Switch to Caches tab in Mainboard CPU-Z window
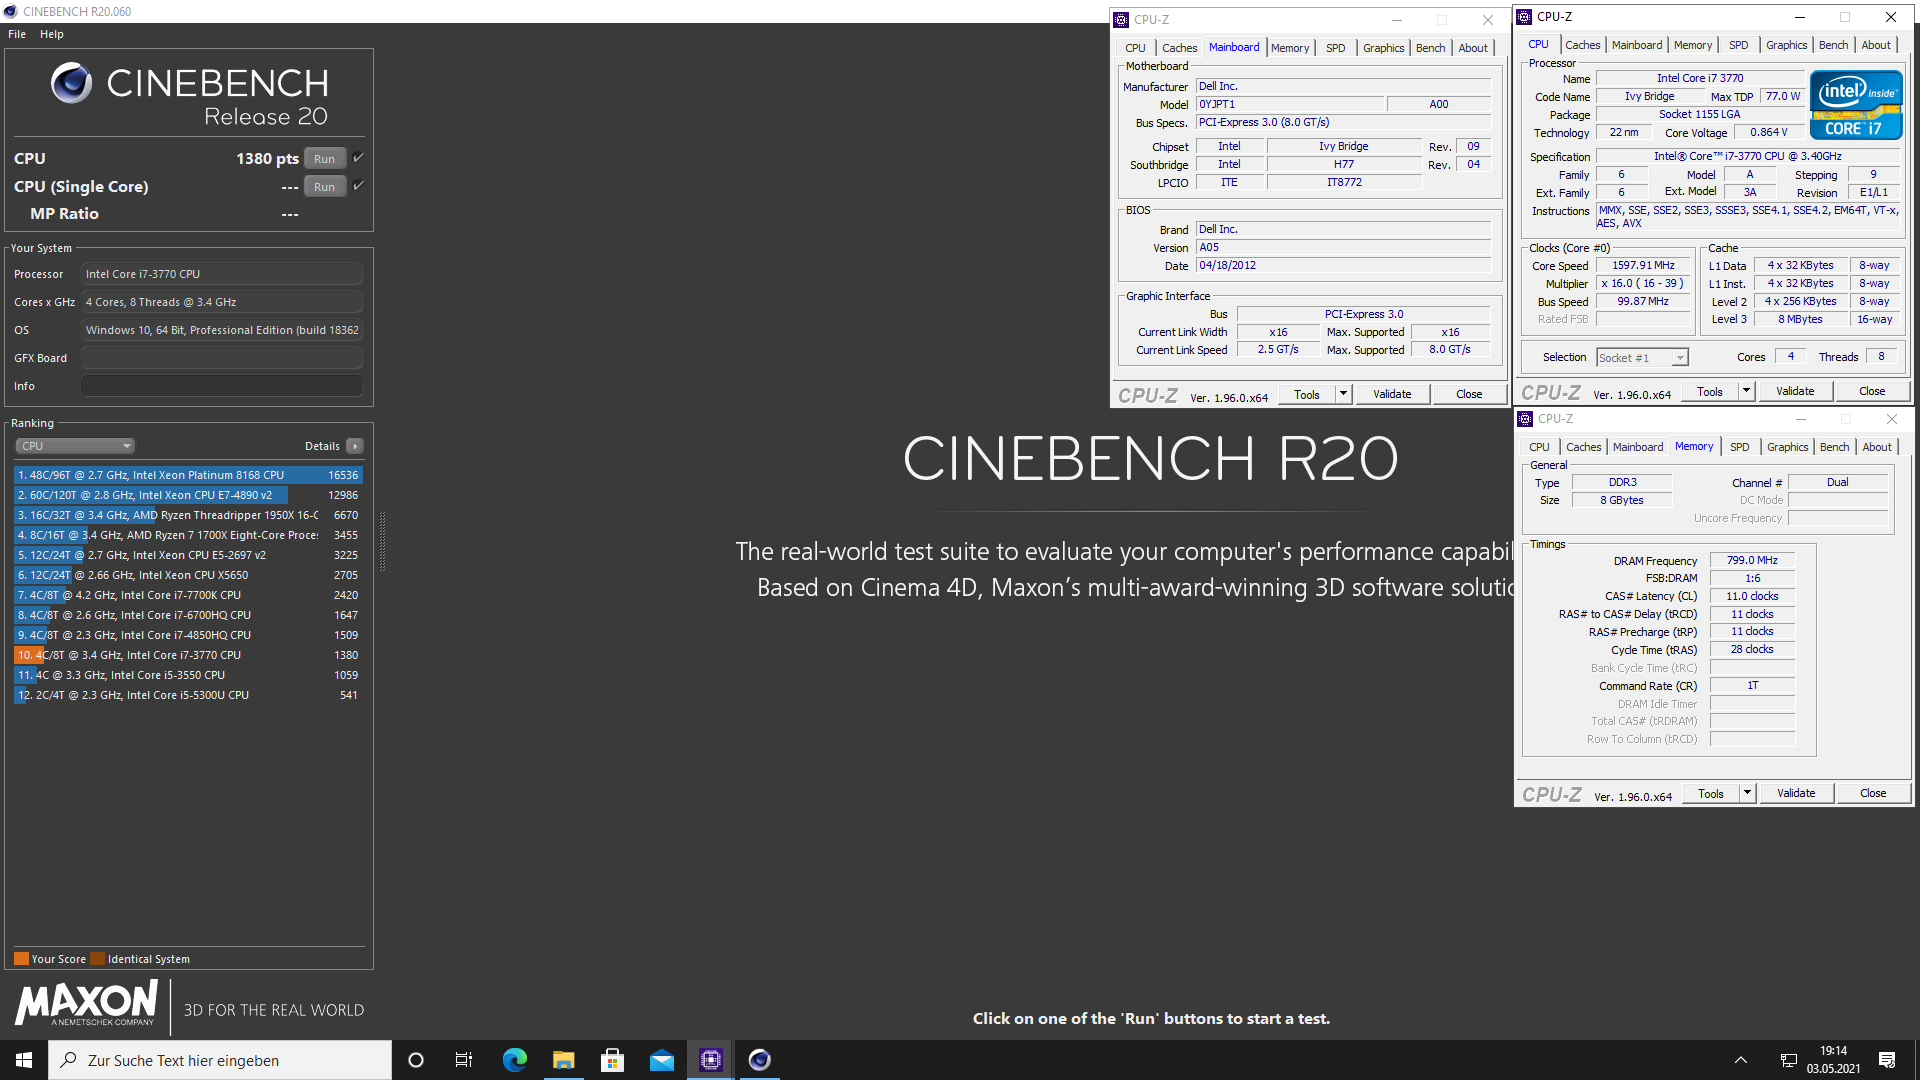 click(x=1179, y=48)
